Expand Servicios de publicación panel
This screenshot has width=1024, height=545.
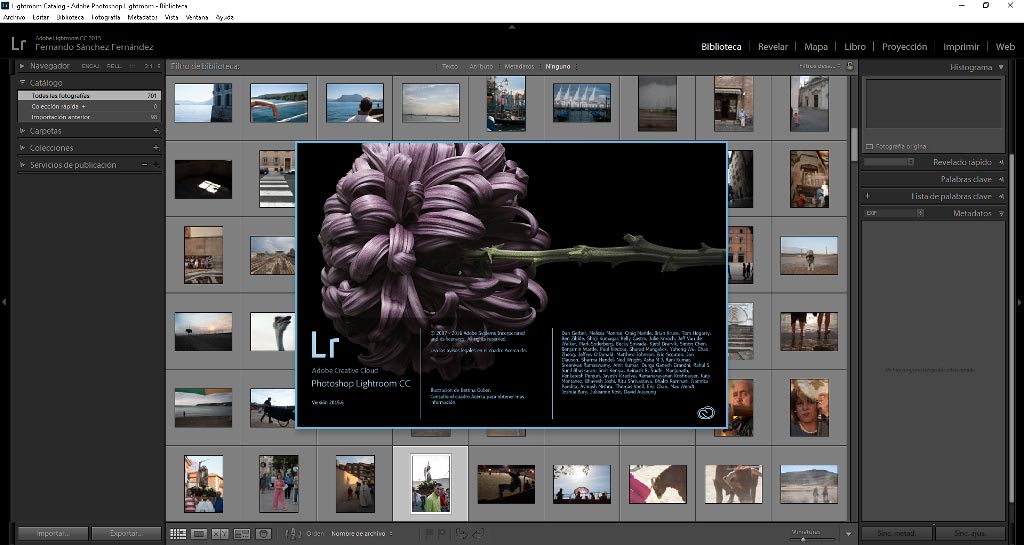pos(22,165)
